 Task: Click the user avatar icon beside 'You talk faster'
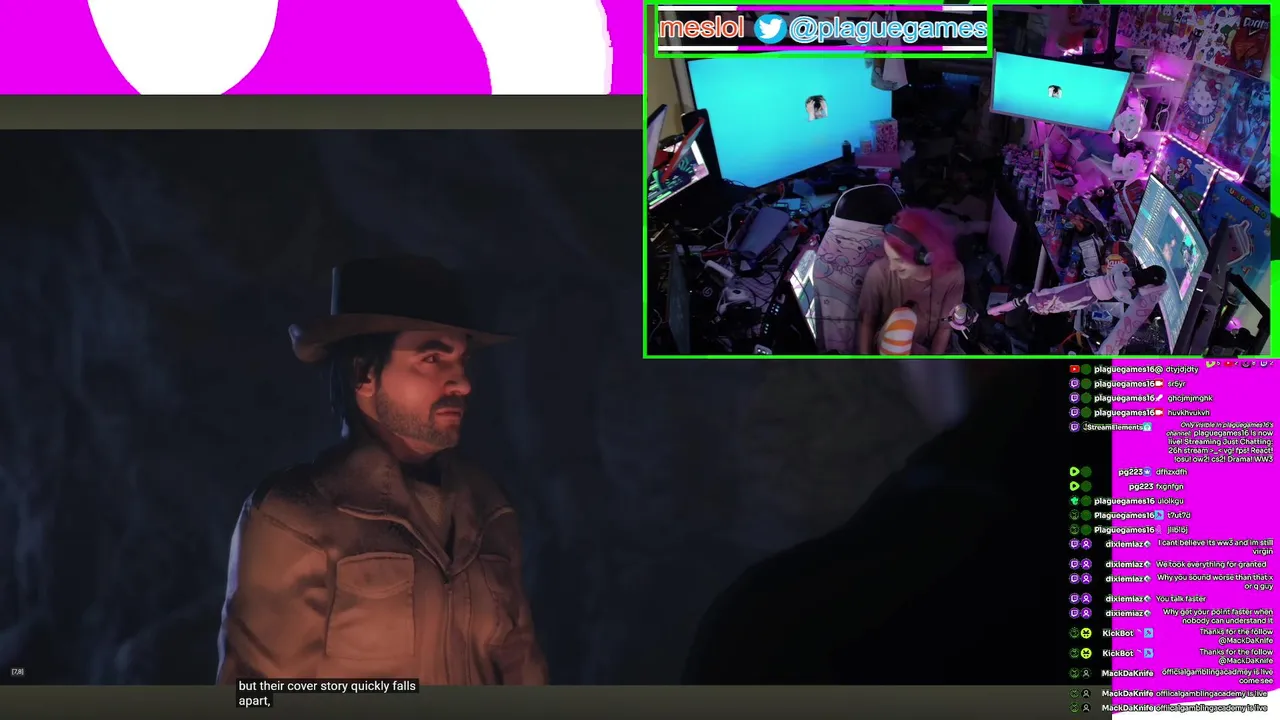coord(1086,599)
